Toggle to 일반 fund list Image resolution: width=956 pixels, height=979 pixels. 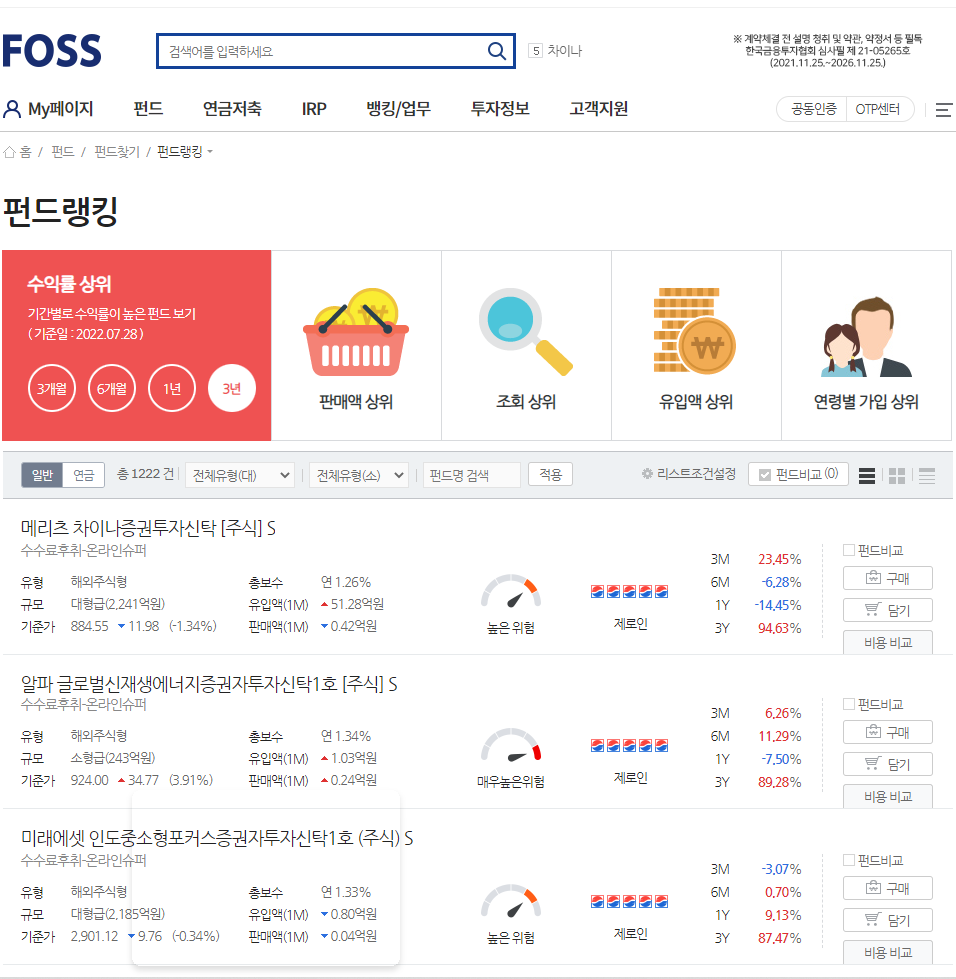tap(42, 475)
